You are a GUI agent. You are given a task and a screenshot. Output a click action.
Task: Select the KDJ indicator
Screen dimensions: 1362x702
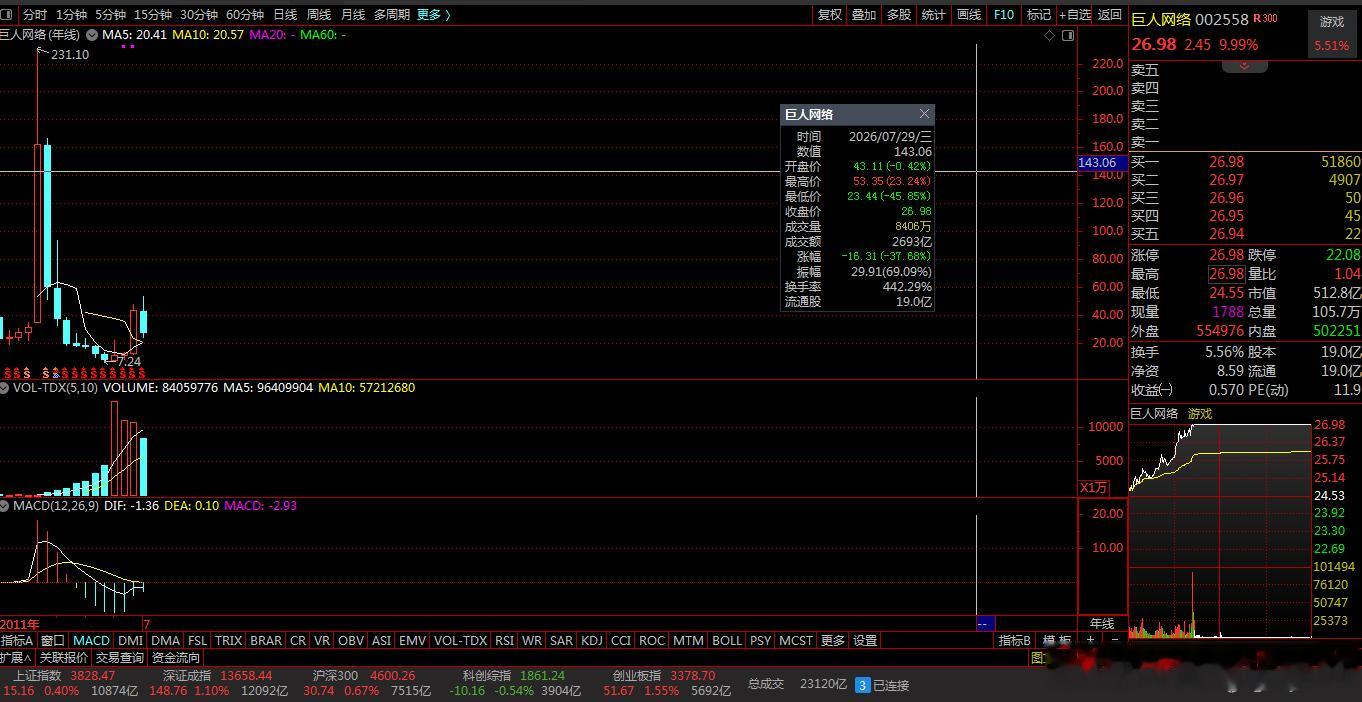592,640
